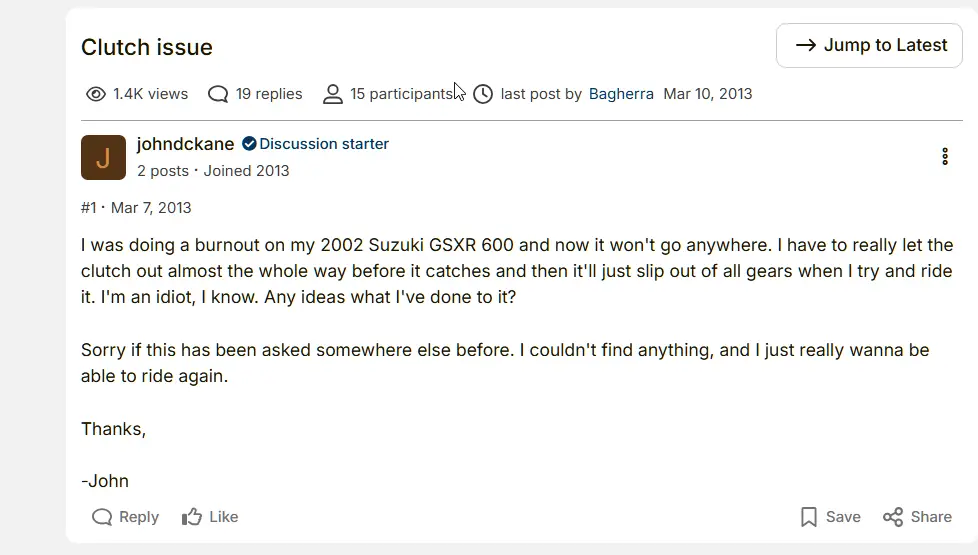Click the participants person icon
Screen dimensions: 978x555
333,94
